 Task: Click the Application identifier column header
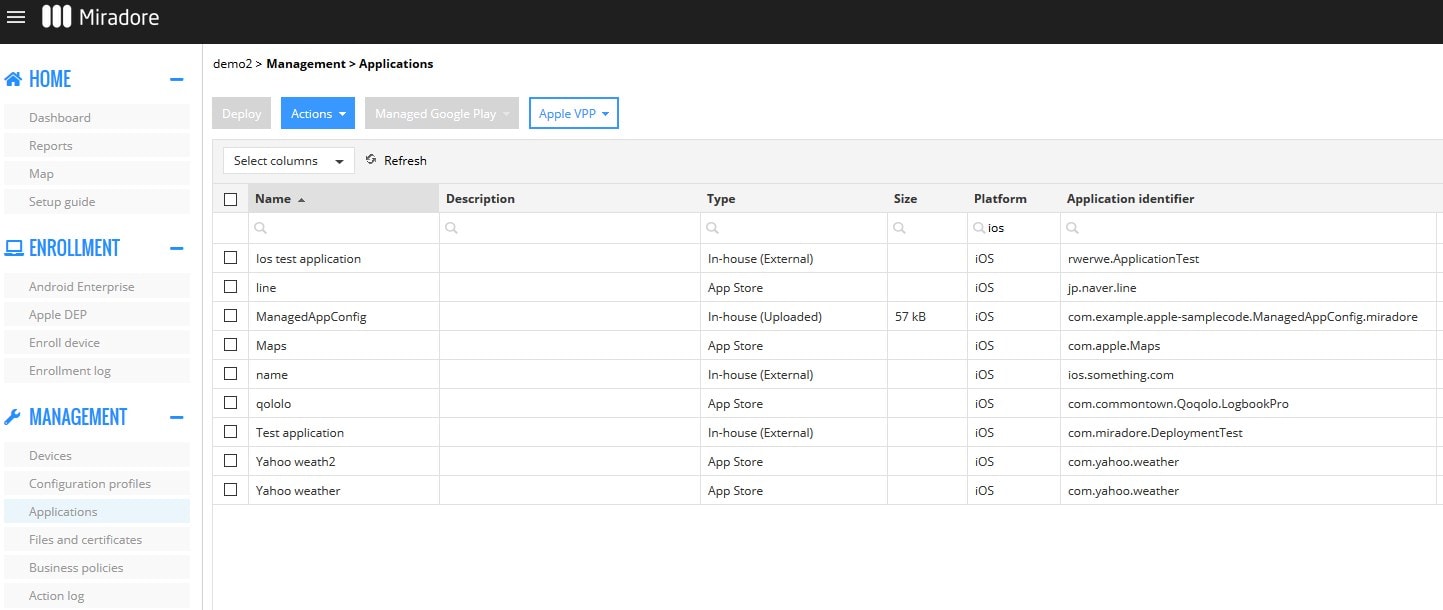click(1248, 198)
